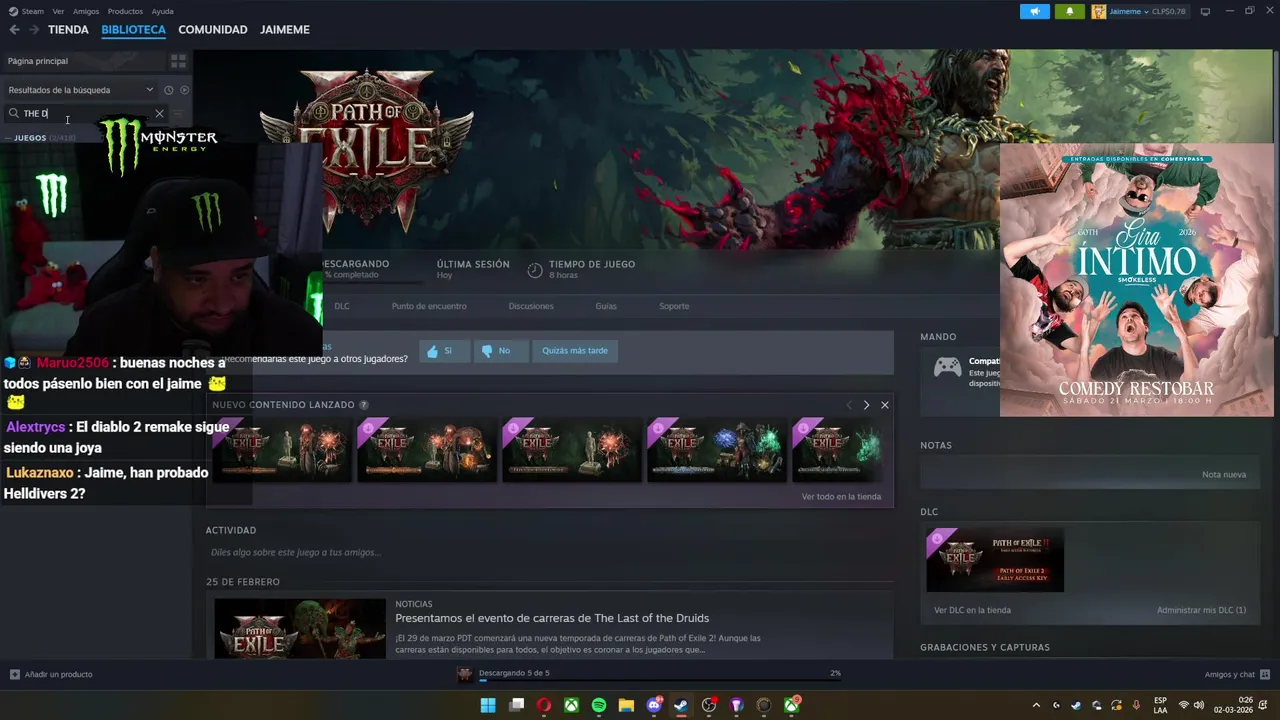Click Ver DLC en la tienda
1280x720 pixels.
(972, 610)
